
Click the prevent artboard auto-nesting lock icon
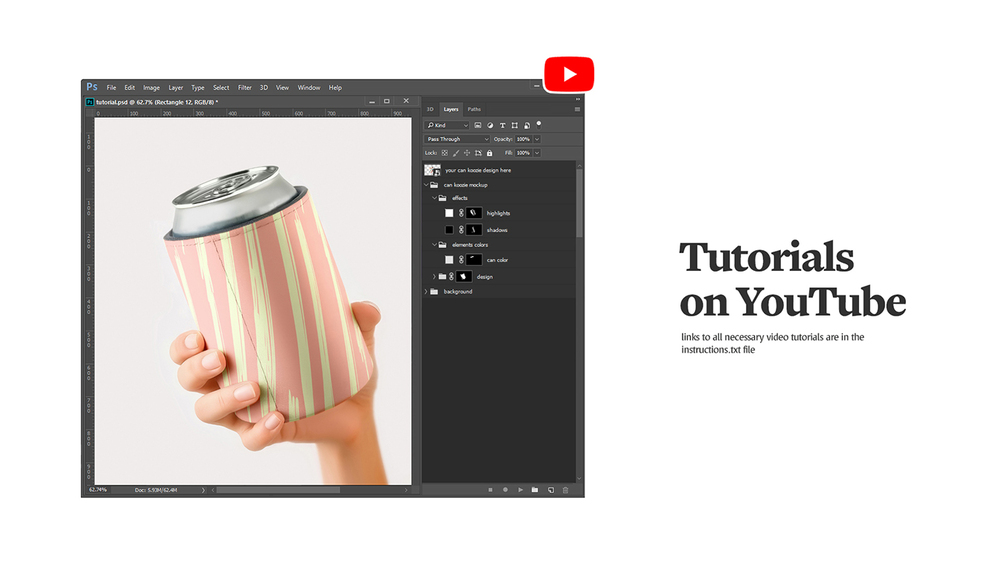tap(478, 153)
